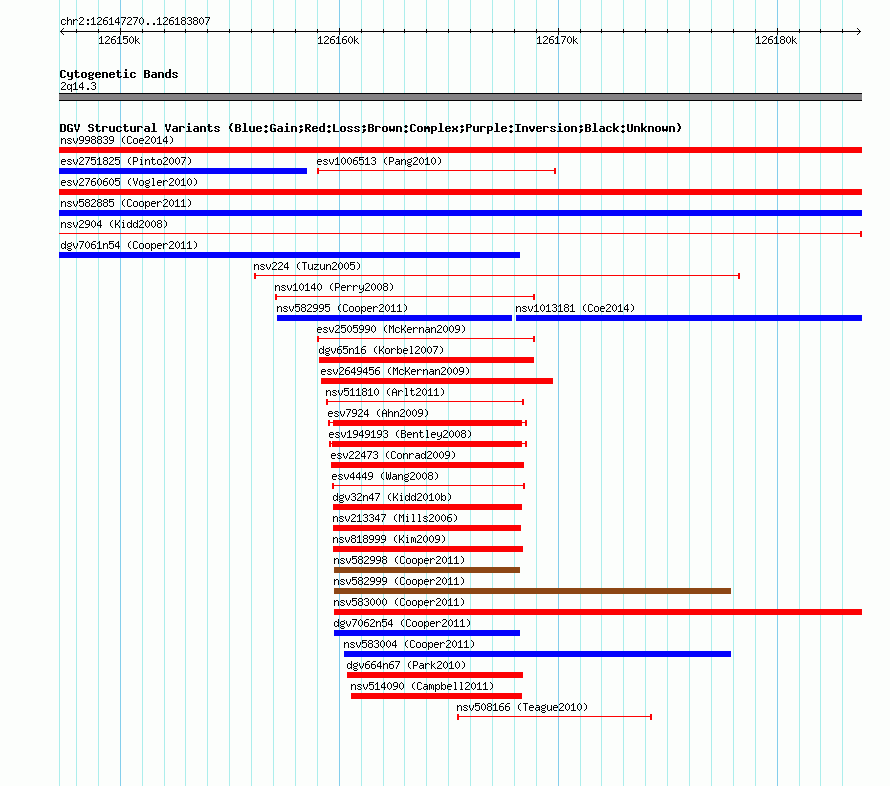
Task: Select the esv1949193 (Bentley2008) loss bar
Action: [428, 444]
